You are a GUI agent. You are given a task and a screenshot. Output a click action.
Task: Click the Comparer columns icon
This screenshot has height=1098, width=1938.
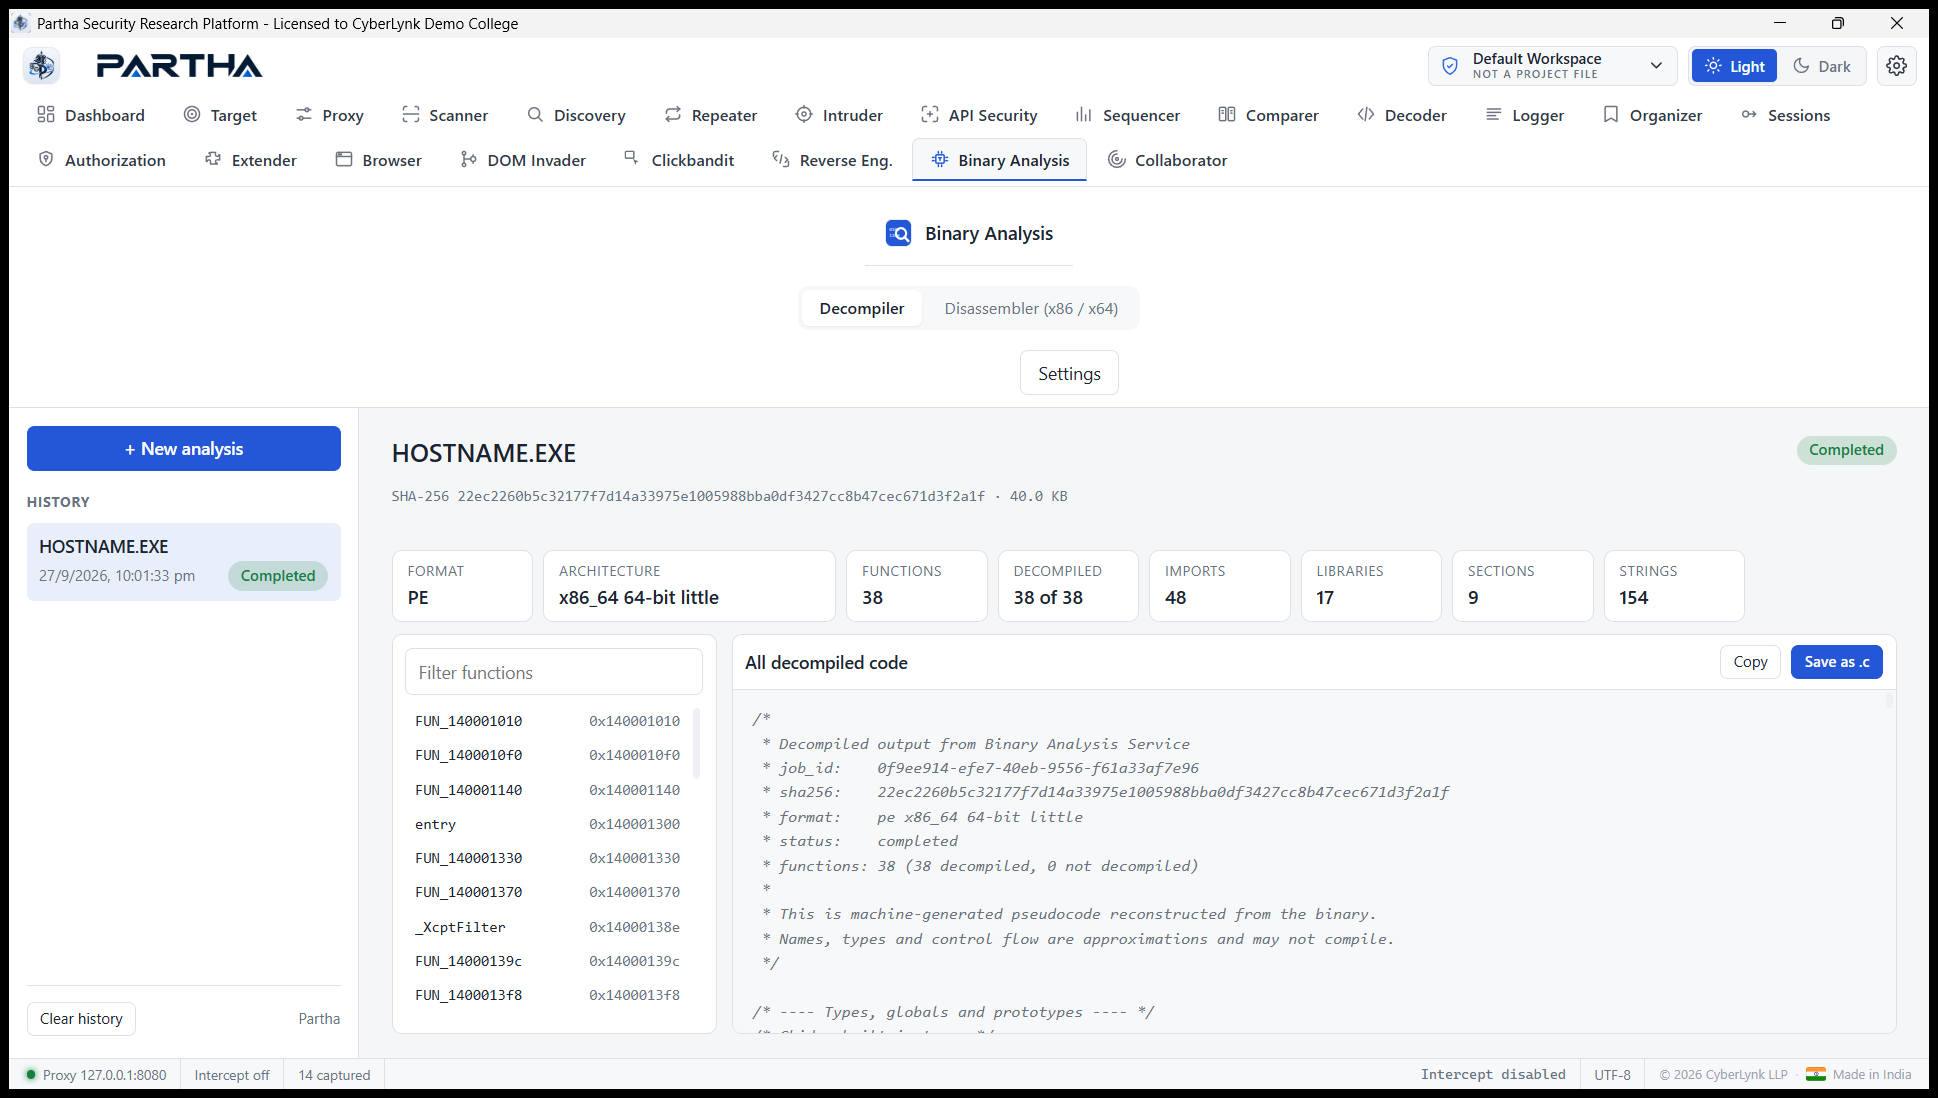[1227, 115]
